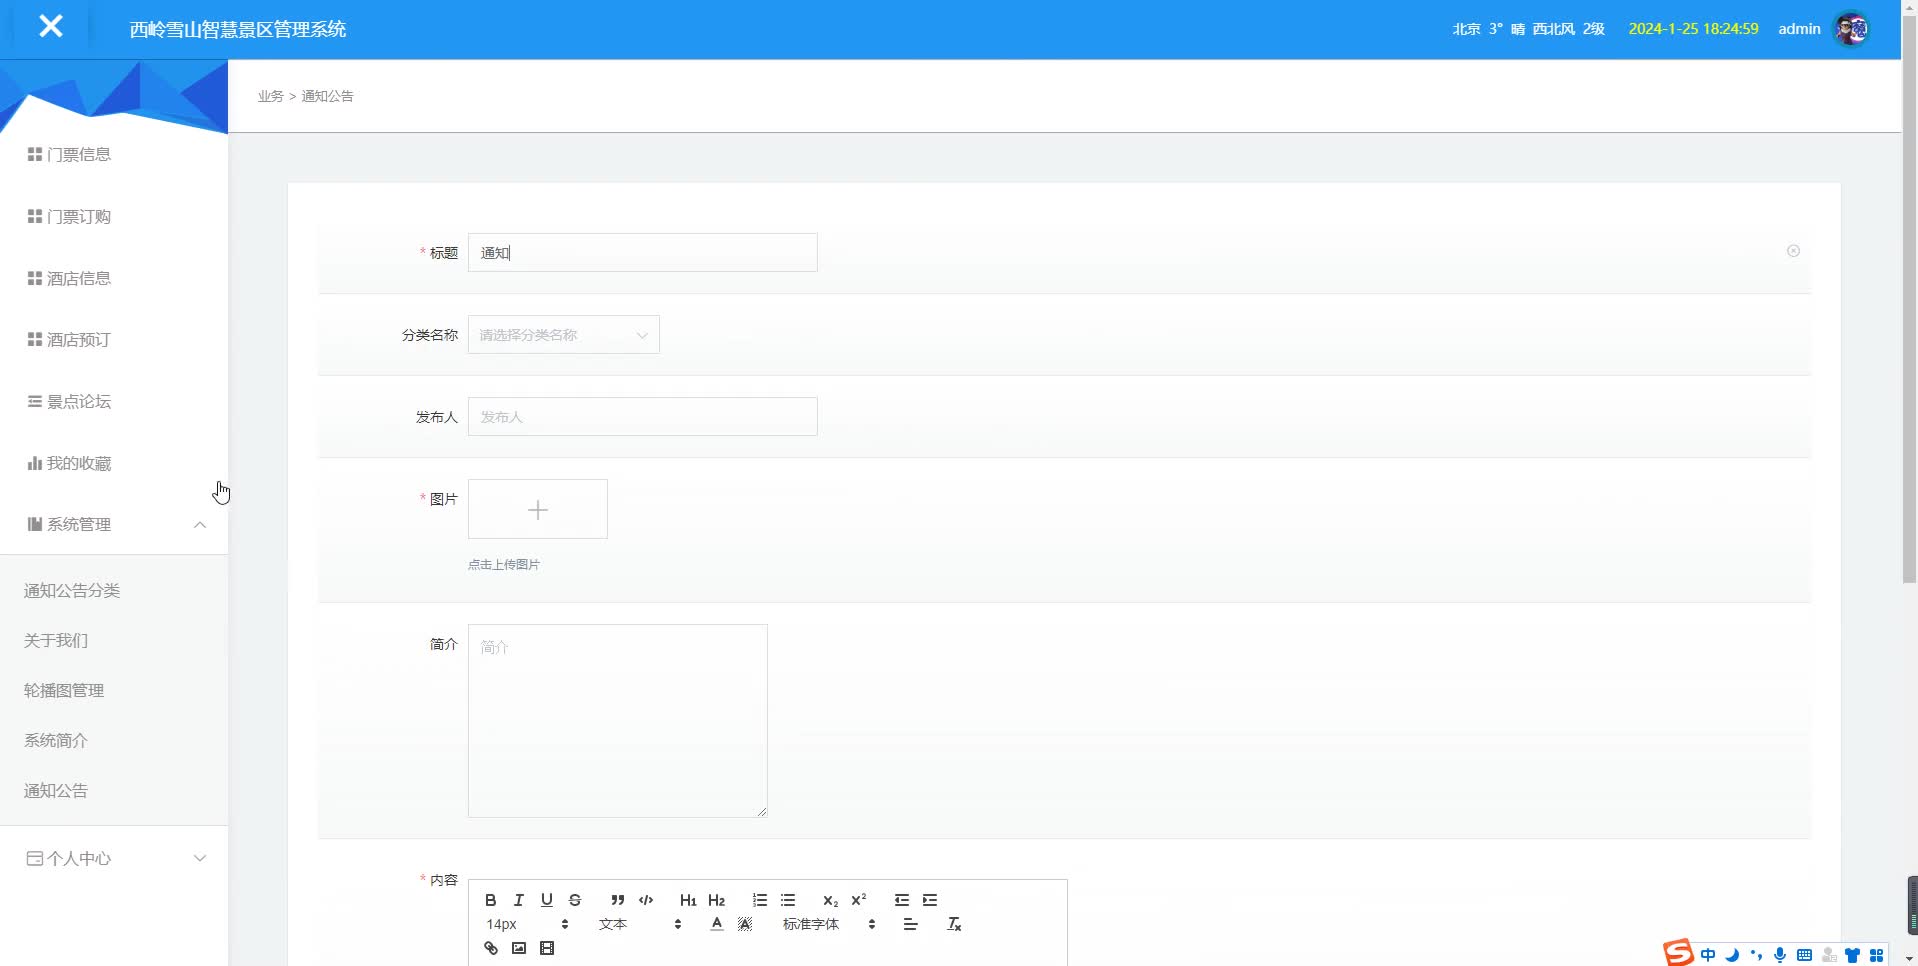This screenshot has width=1918, height=966.
Task: Decrease indent in the editor
Action: click(902, 900)
